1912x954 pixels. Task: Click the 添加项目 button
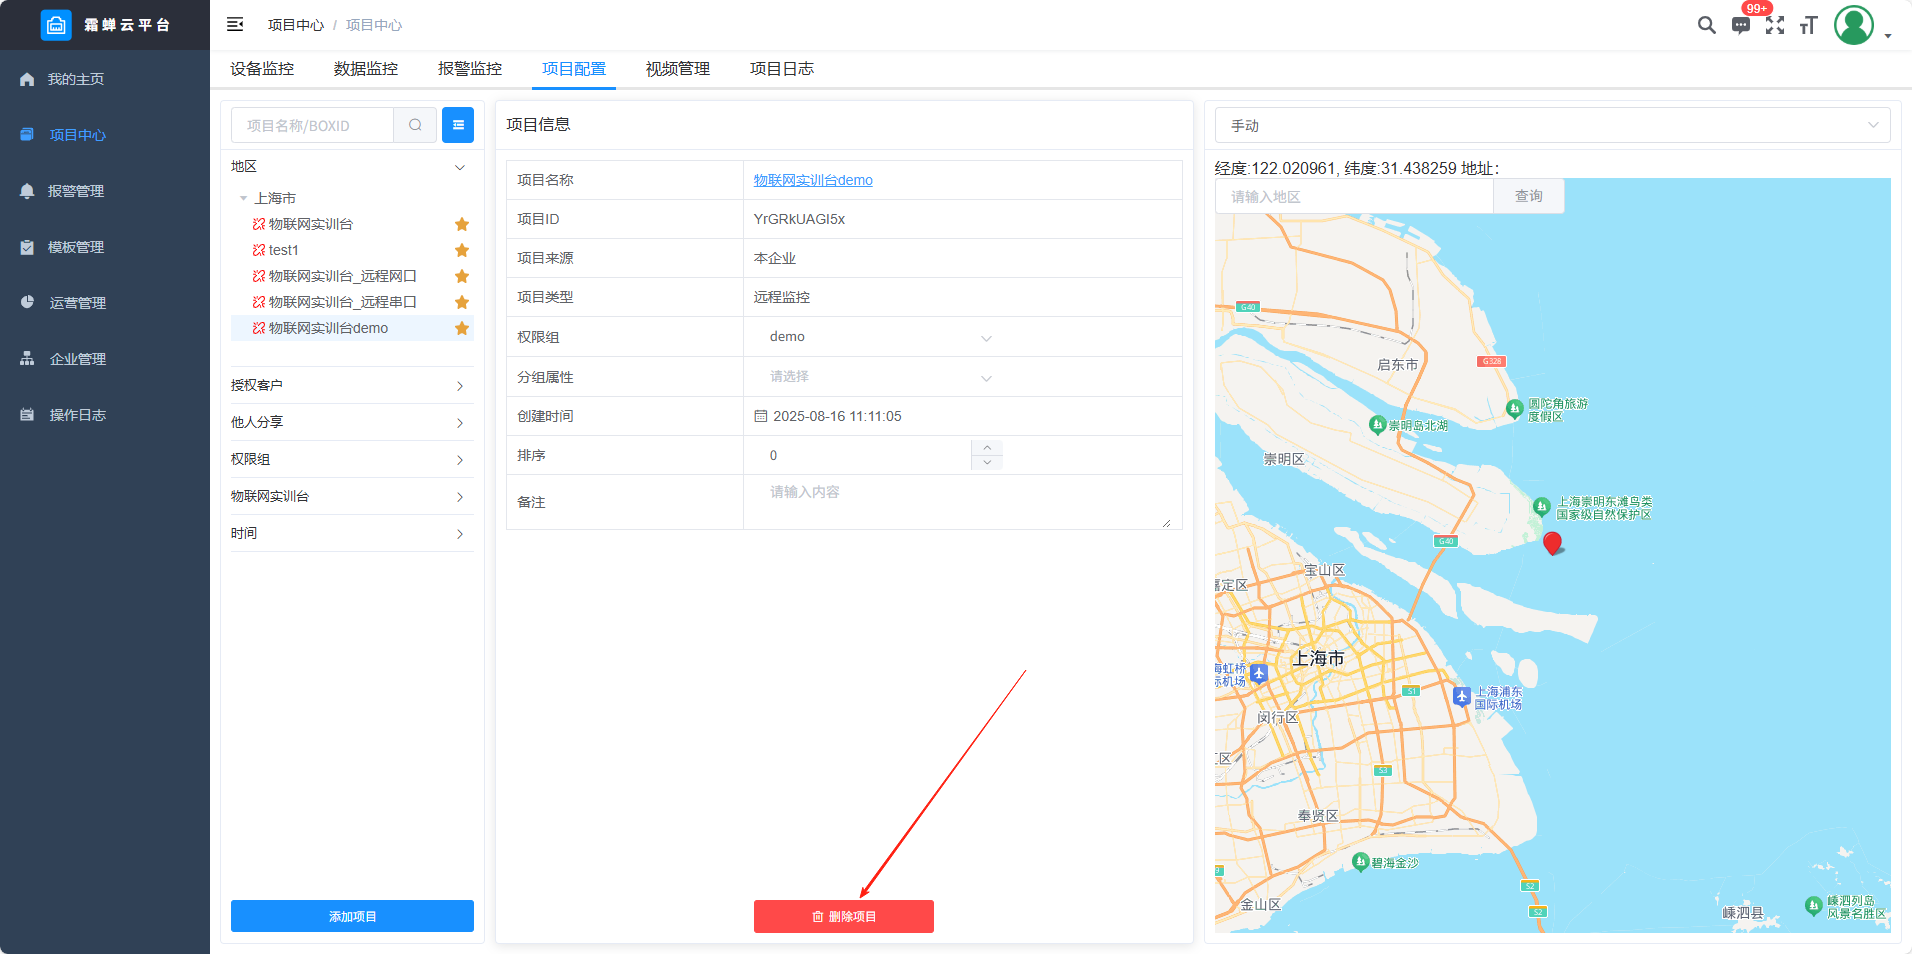tap(352, 916)
